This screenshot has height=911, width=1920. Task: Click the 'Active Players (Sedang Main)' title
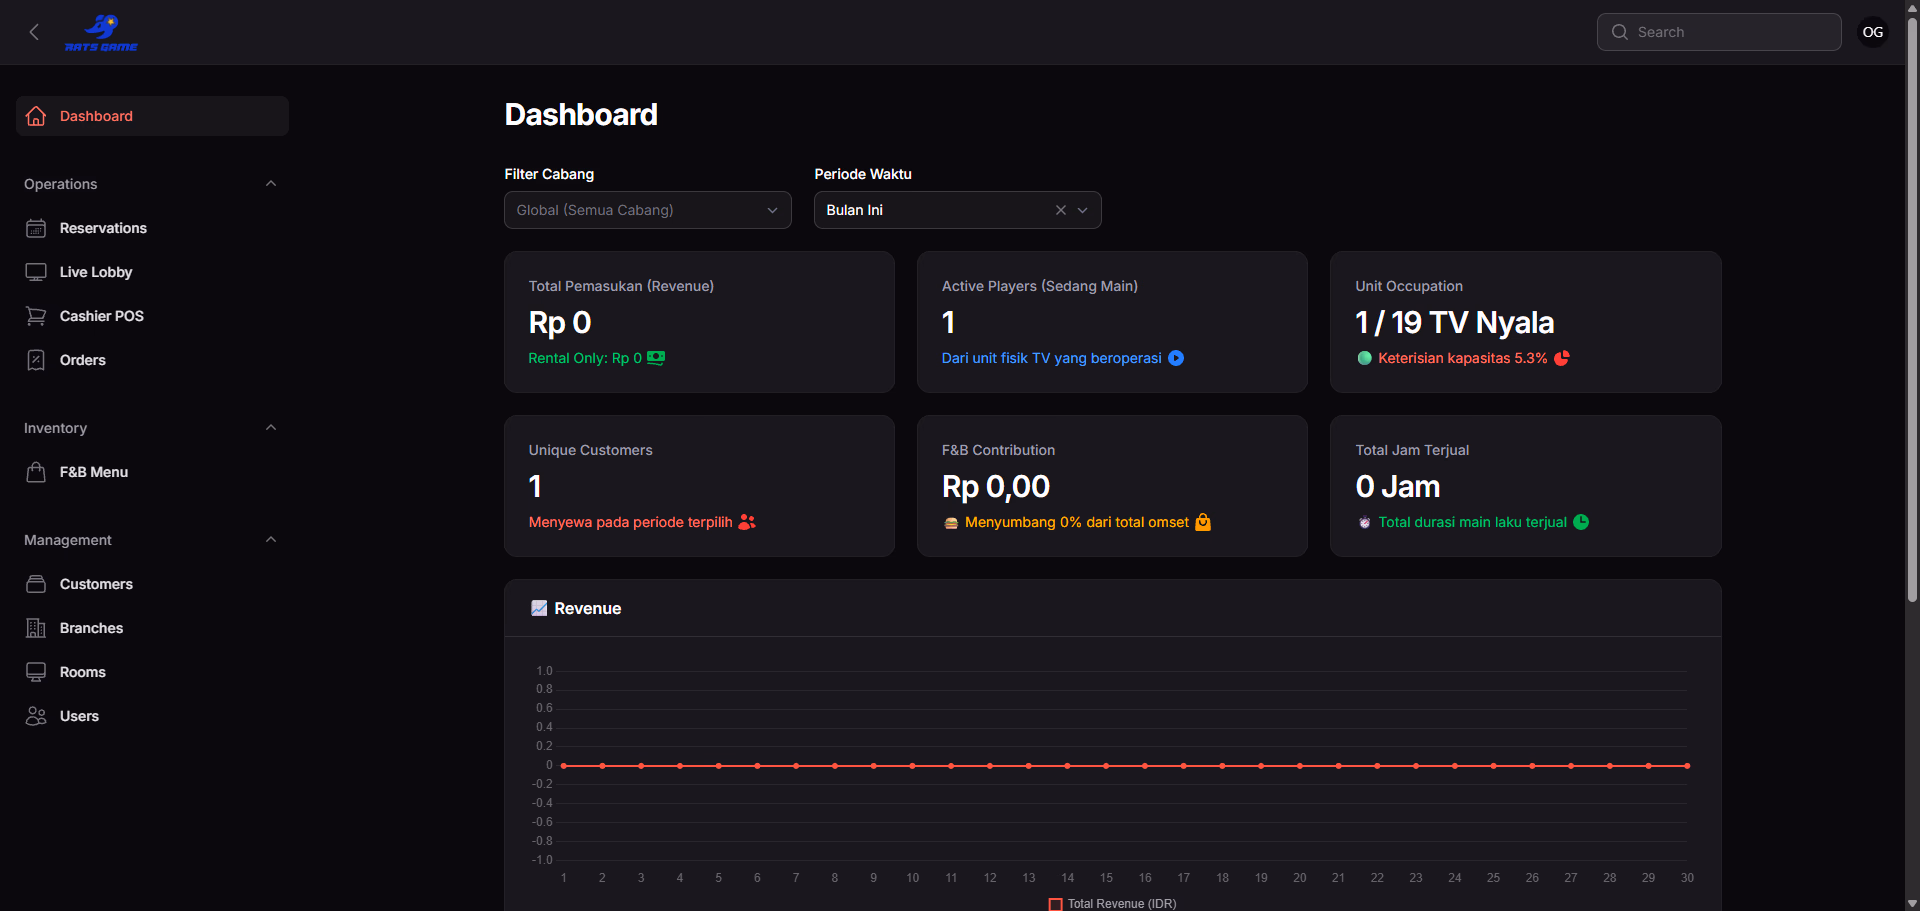point(1040,286)
